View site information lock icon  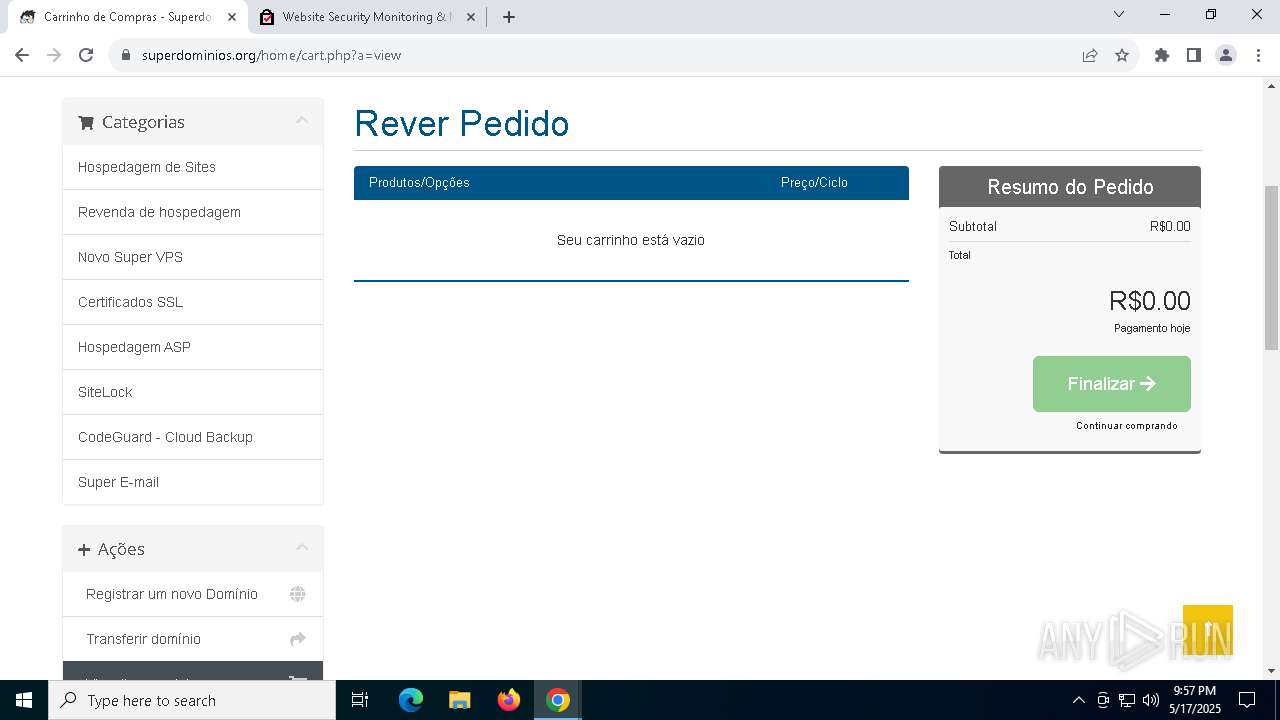tap(126, 55)
